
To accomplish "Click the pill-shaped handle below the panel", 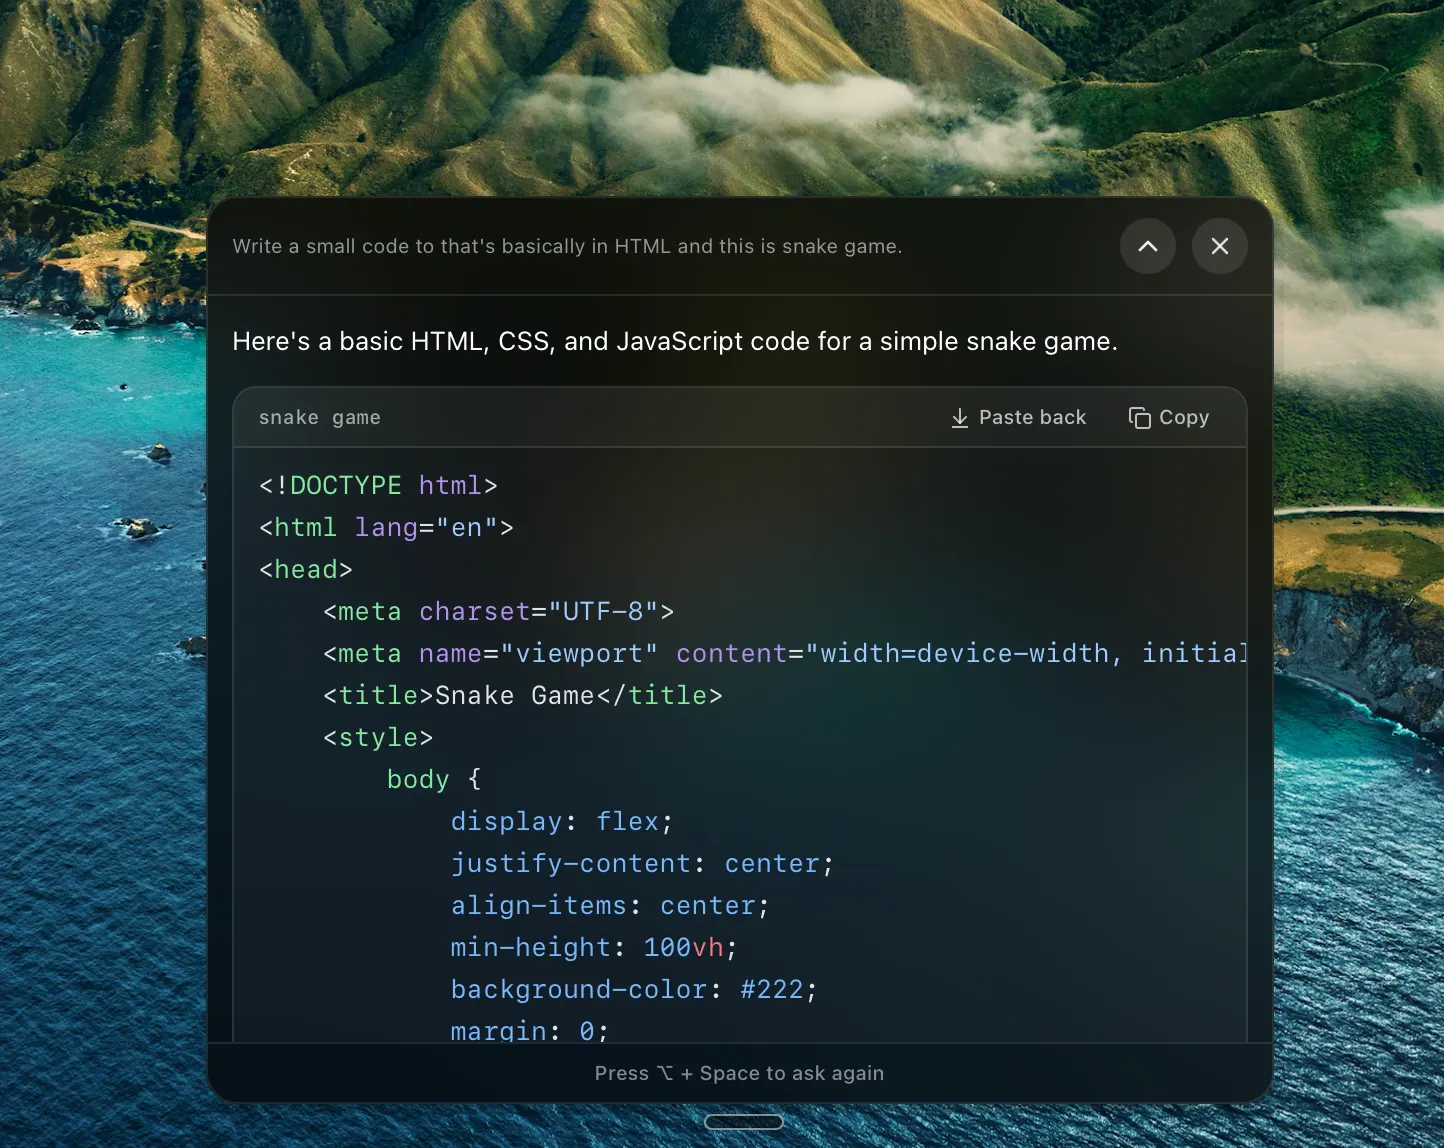I will tap(744, 1122).
